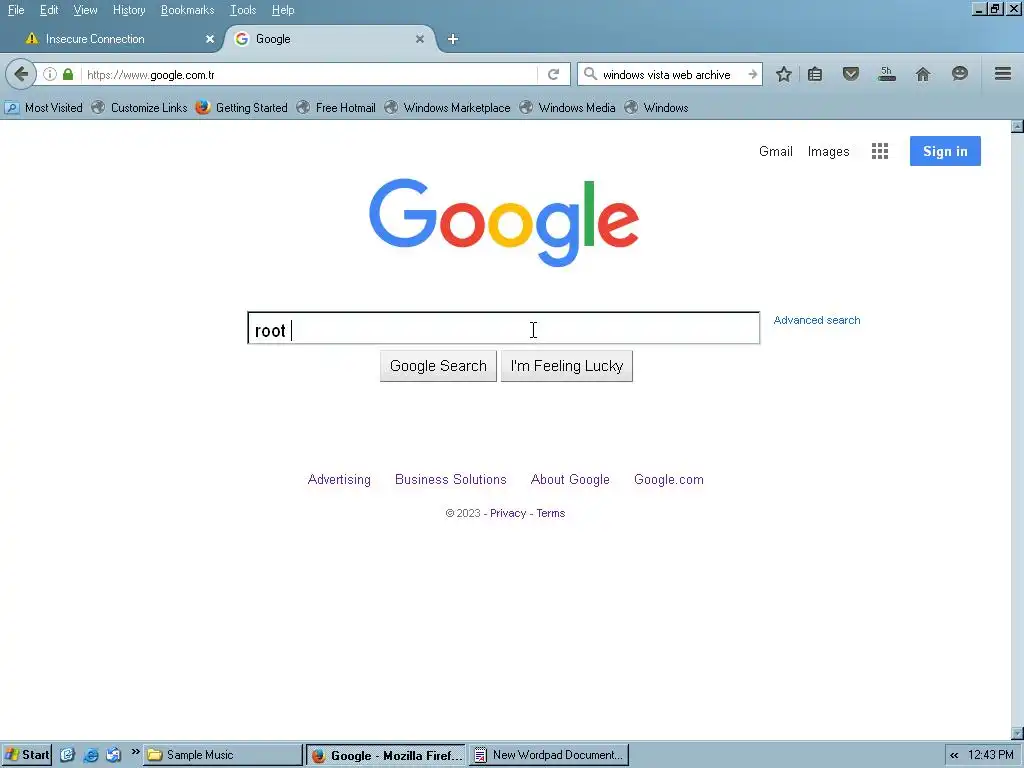Open the Getting Started bookmark
This screenshot has width=1024, height=768.
click(x=242, y=108)
